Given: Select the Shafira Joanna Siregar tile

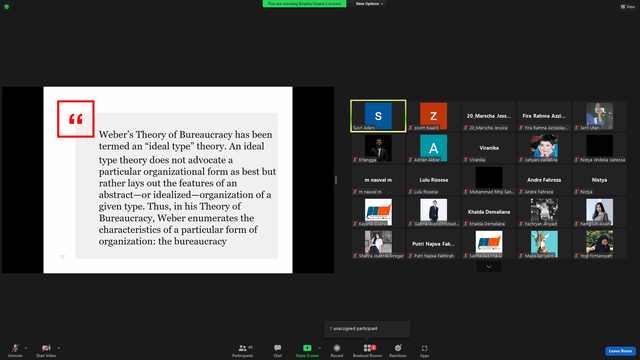Looking at the screenshot, I should (x=378, y=244).
